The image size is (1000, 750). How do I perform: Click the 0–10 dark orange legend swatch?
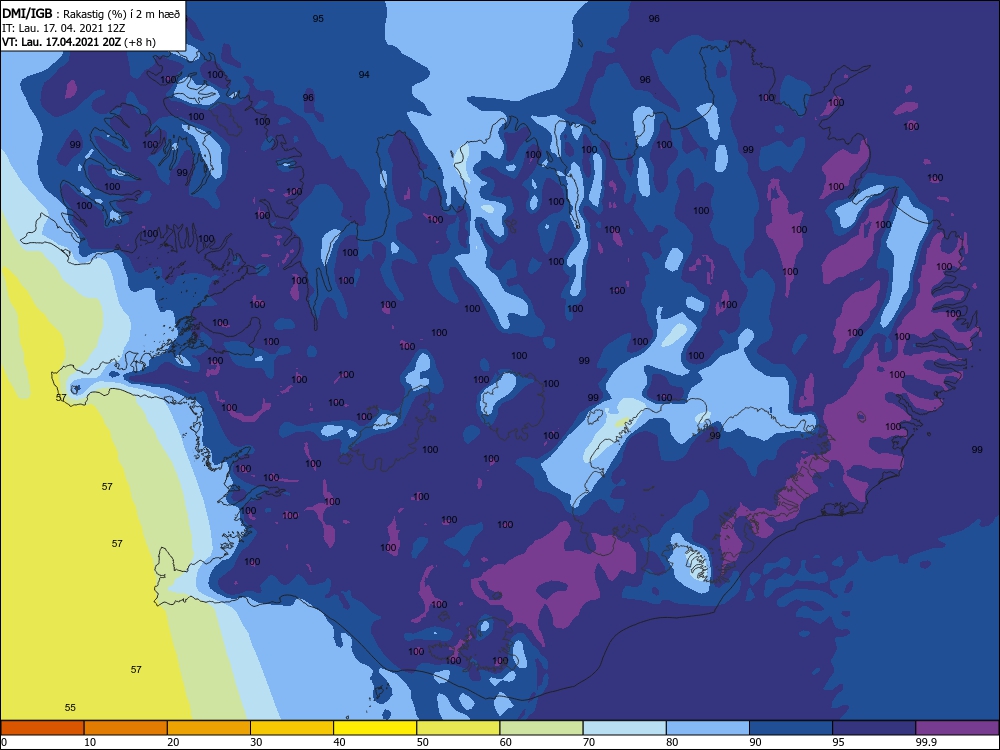(x=42, y=728)
